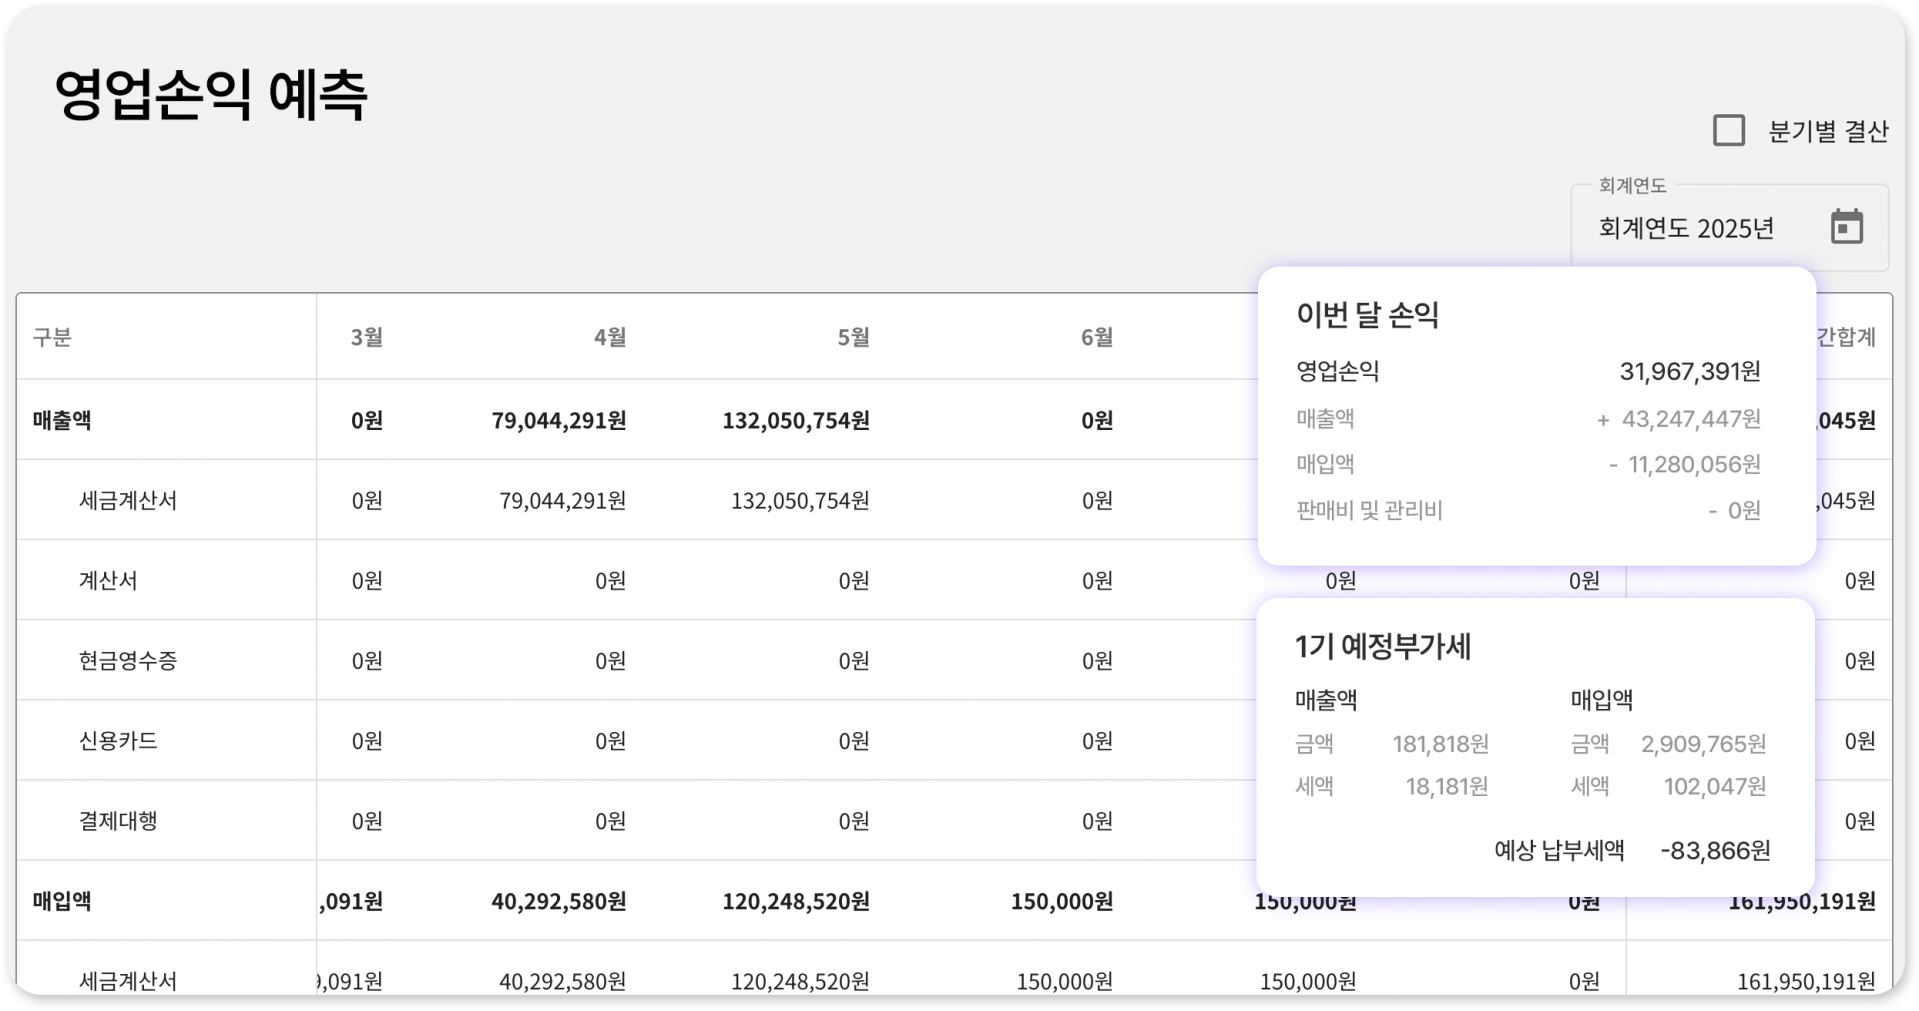This screenshot has width=1919, height=1011.
Task: Click the 1기 예정부가세 card title
Action: 1383,647
